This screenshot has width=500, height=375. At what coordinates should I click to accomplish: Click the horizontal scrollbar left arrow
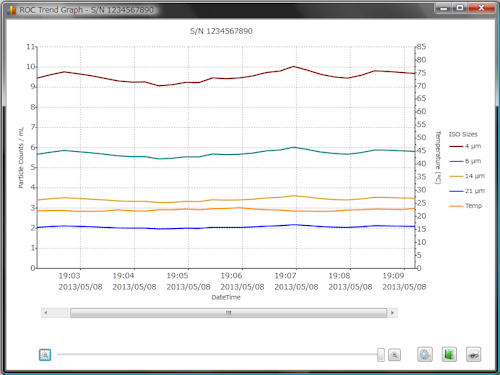pos(46,313)
